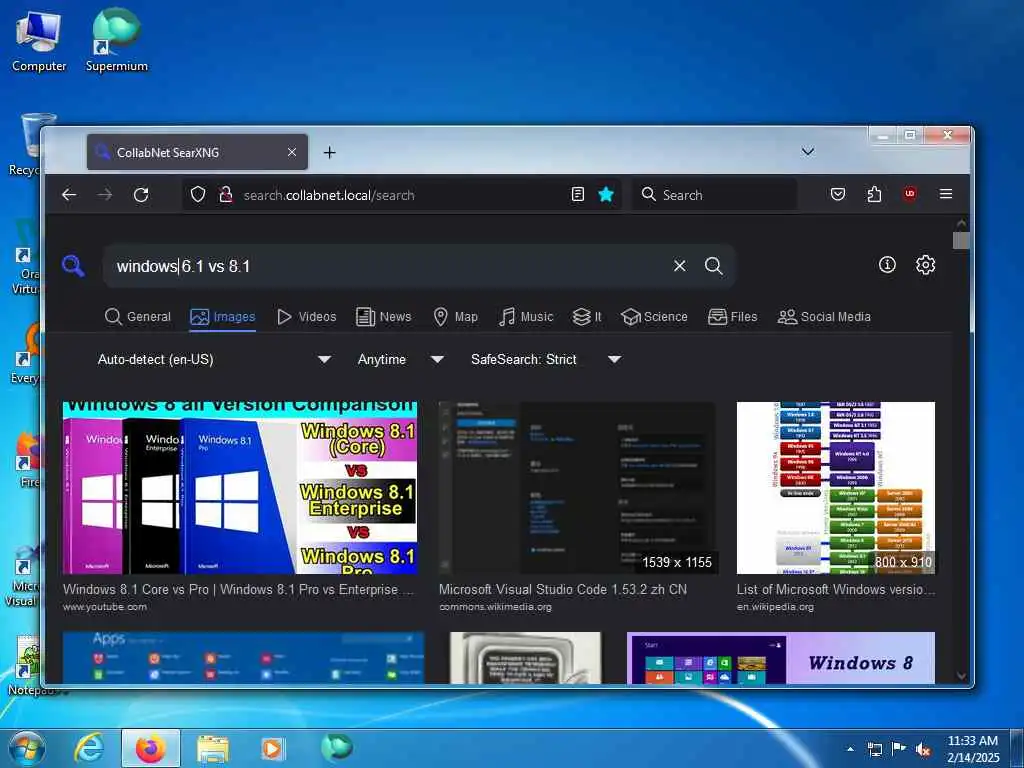Switch to the IT category tab
This screenshot has height=768, width=1024.
(587, 317)
